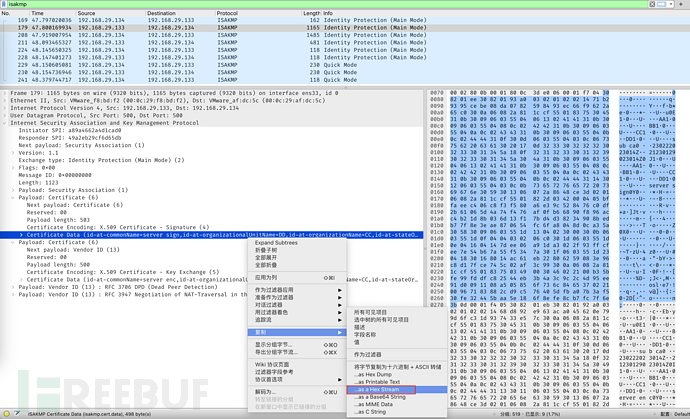Screen dimensions: 690x419
Task: Select packet number 241 row
Action: pyautogui.click(x=345, y=80)
